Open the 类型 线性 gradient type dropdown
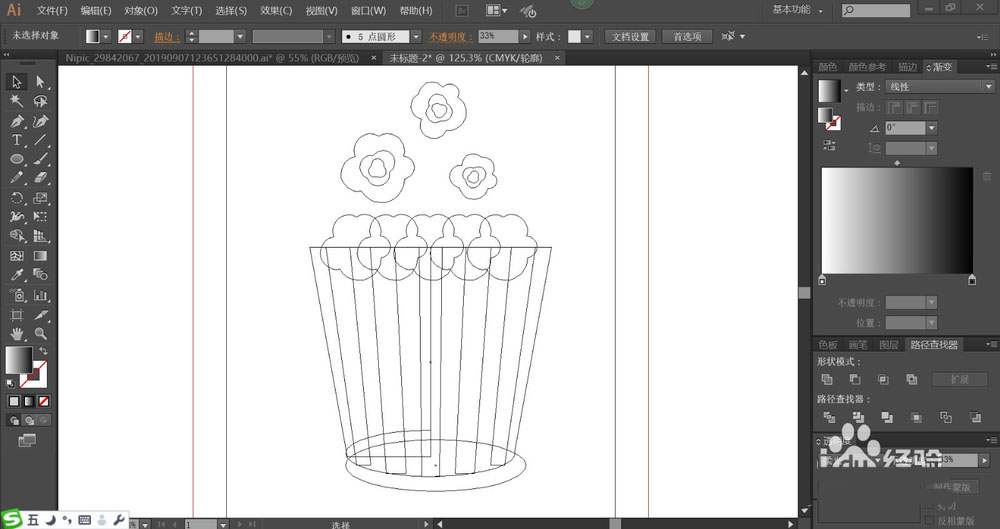The height and width of the screenshot is (529, 1000). coord(940,86)
